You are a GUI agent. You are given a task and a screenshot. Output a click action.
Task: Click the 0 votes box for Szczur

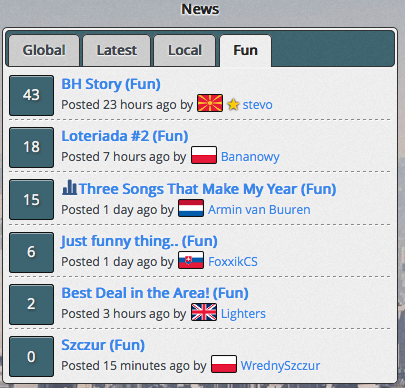[31, 356]
